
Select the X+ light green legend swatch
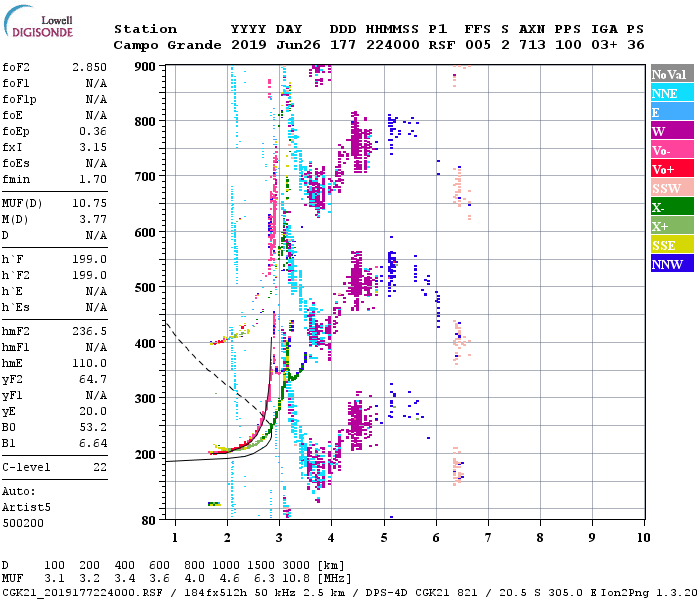[x=672, y=225]
